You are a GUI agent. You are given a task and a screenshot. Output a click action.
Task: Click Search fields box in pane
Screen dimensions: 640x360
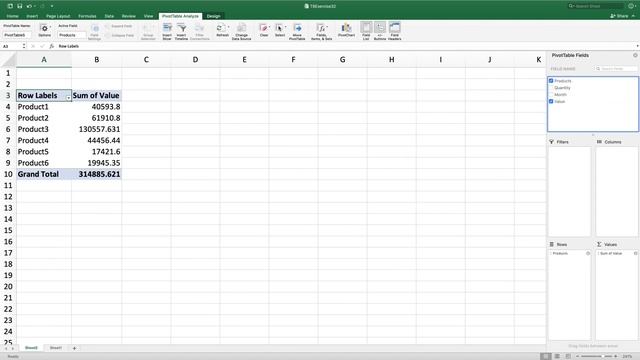616,69
